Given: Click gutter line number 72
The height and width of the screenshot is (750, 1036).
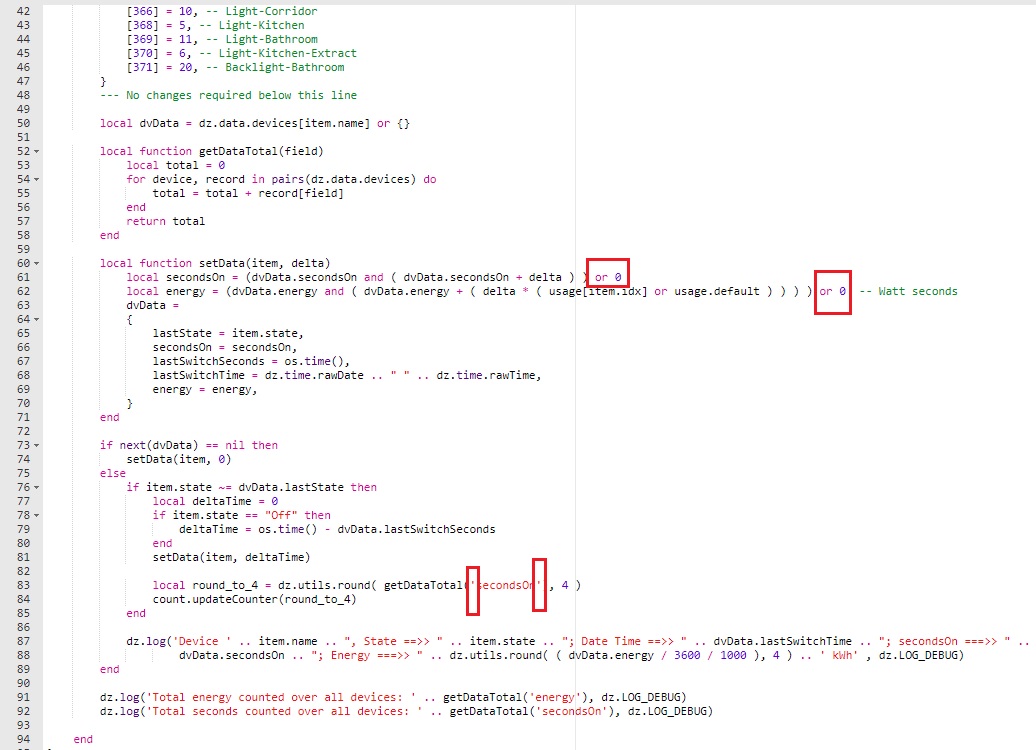Looking at the screenshot, I should pos(23,431).
